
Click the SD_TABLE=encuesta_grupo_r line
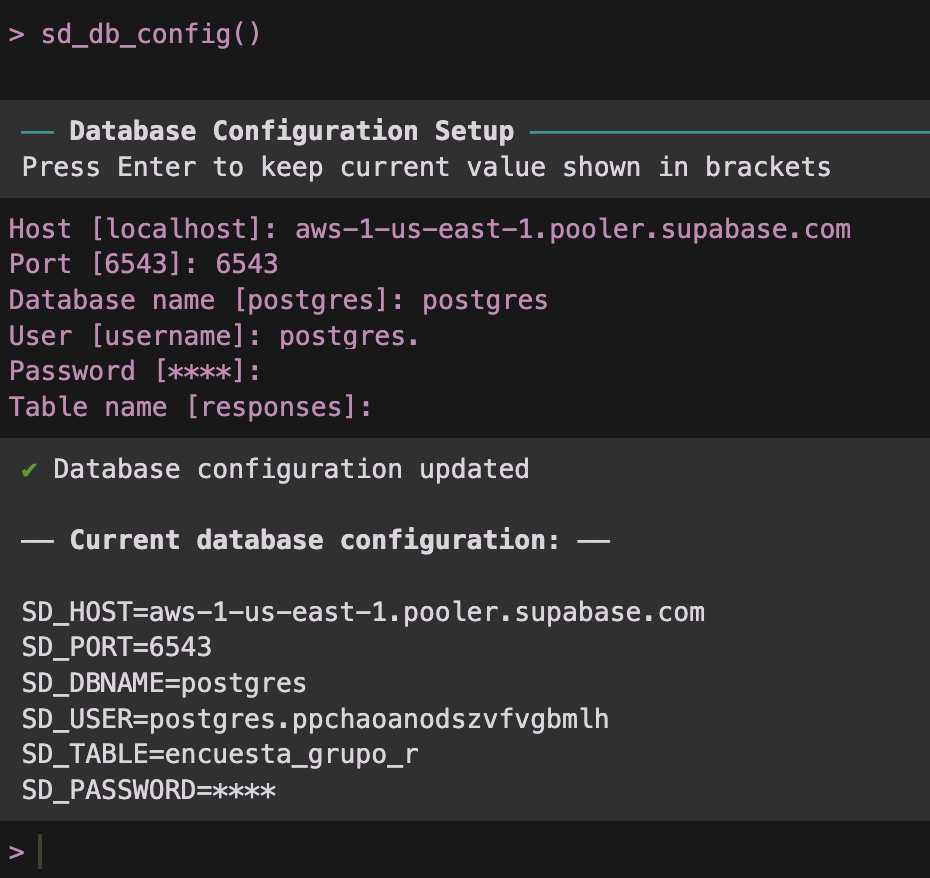[x=220, y=754]
